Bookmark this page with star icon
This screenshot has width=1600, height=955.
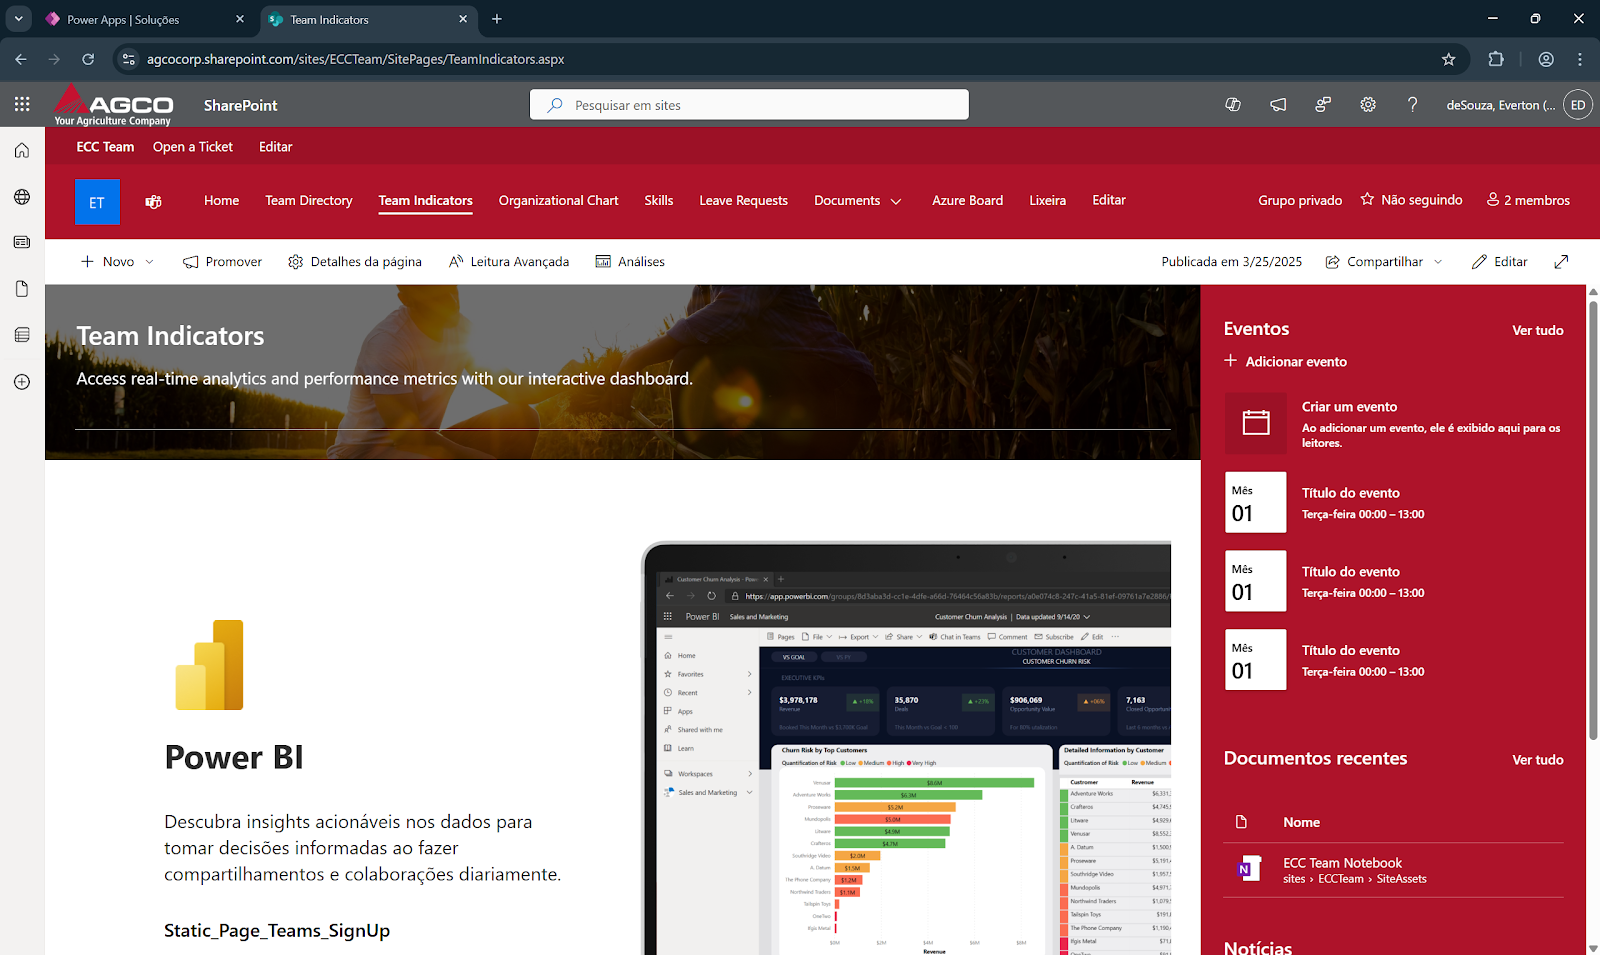[x=1448, y=59]
